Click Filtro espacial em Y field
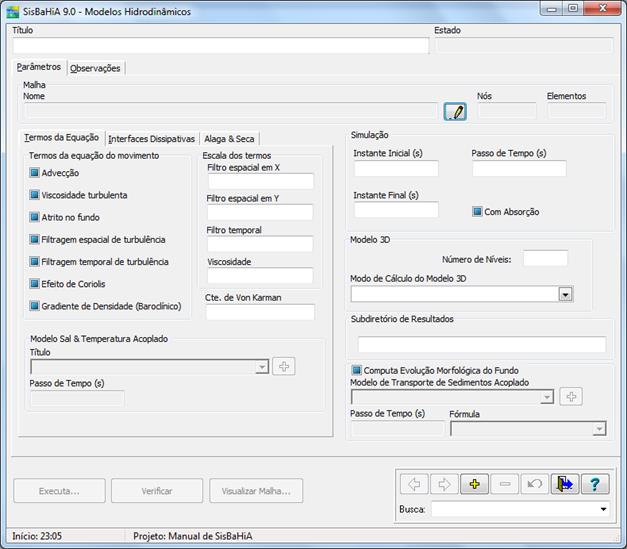 [x=260, y=212]
